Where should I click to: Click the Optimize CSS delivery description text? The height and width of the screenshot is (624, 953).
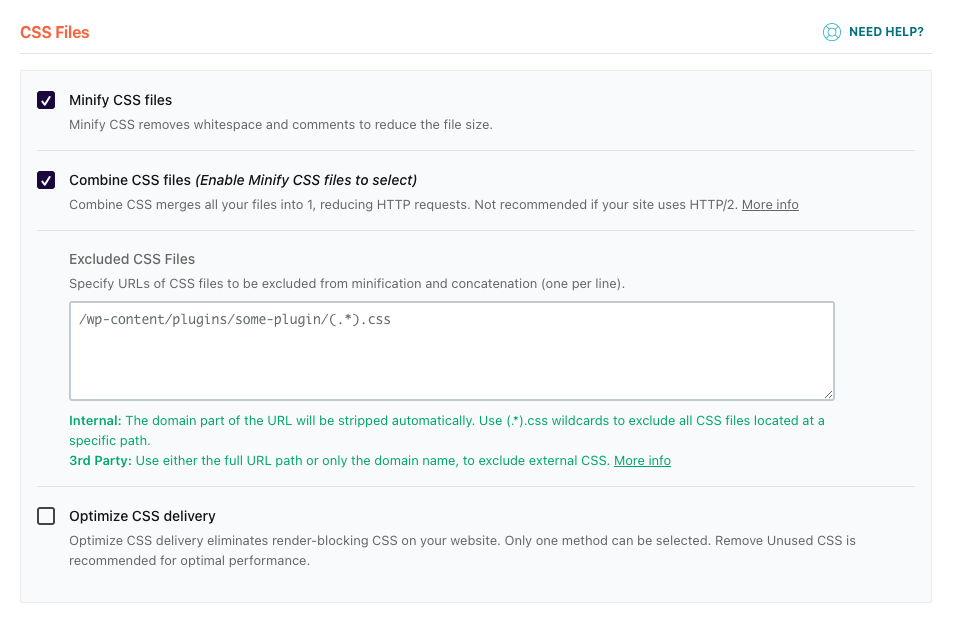coord(462,550)
